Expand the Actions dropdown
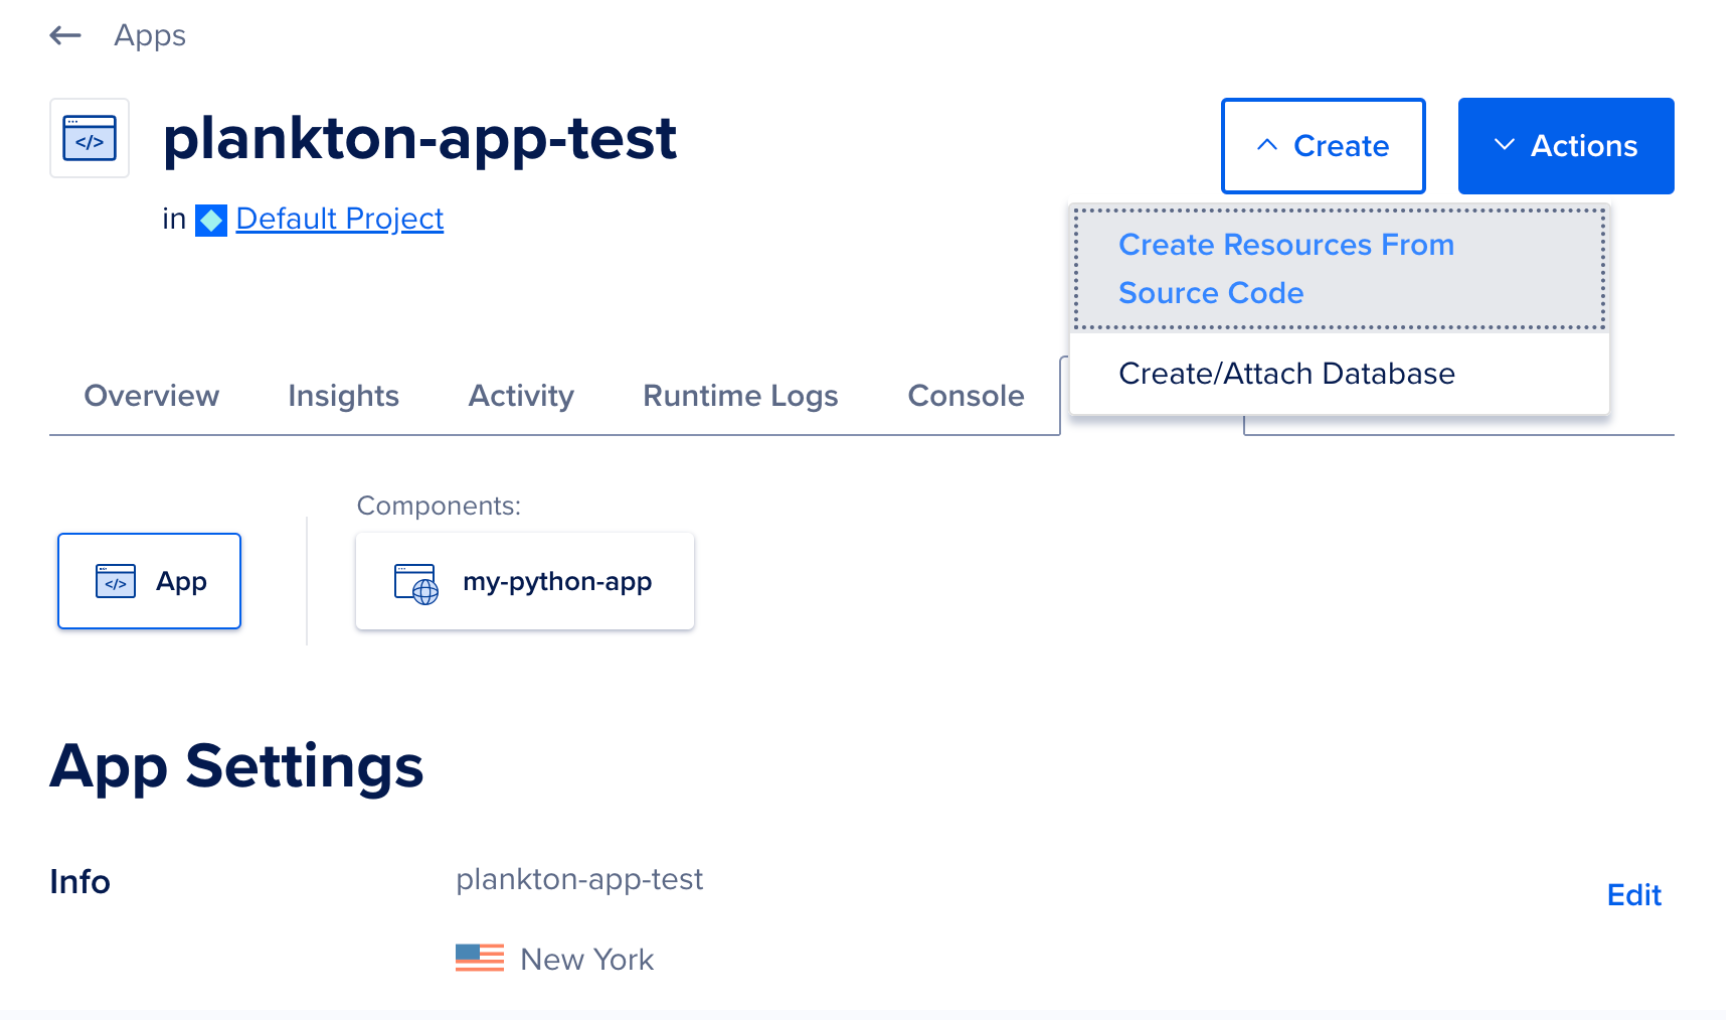 pyautogui.click(x=1565, y=146)
